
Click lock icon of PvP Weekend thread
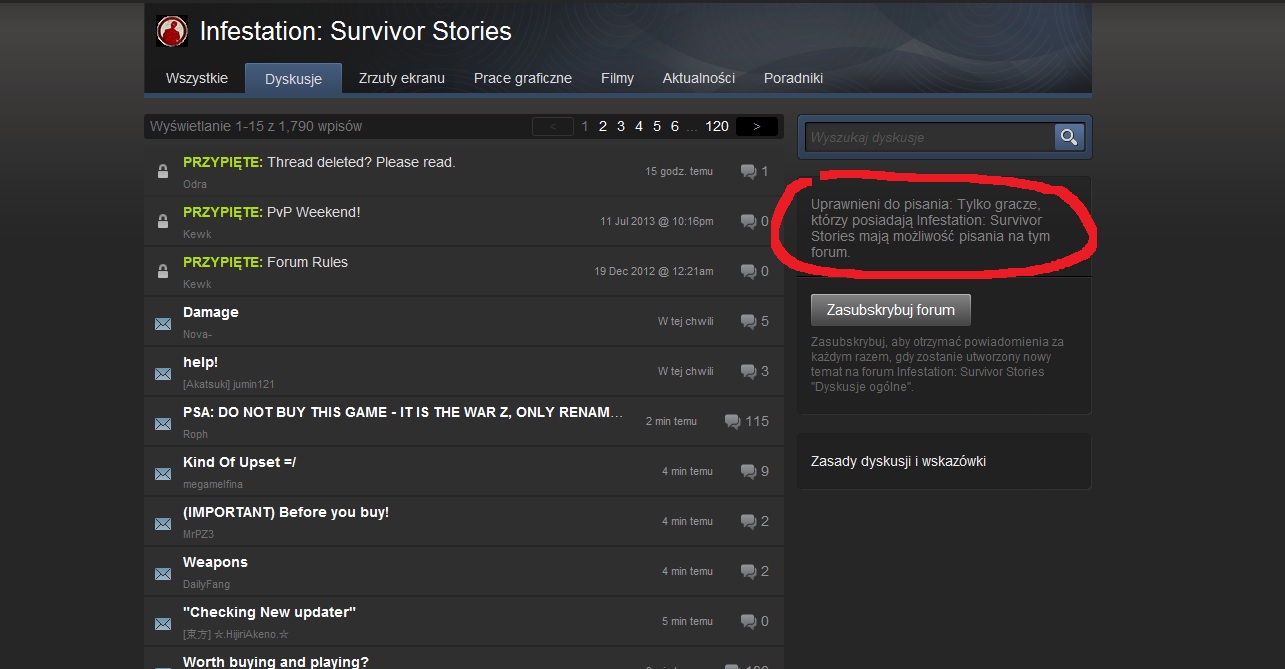pyautogui.click(x=163, y=222)
